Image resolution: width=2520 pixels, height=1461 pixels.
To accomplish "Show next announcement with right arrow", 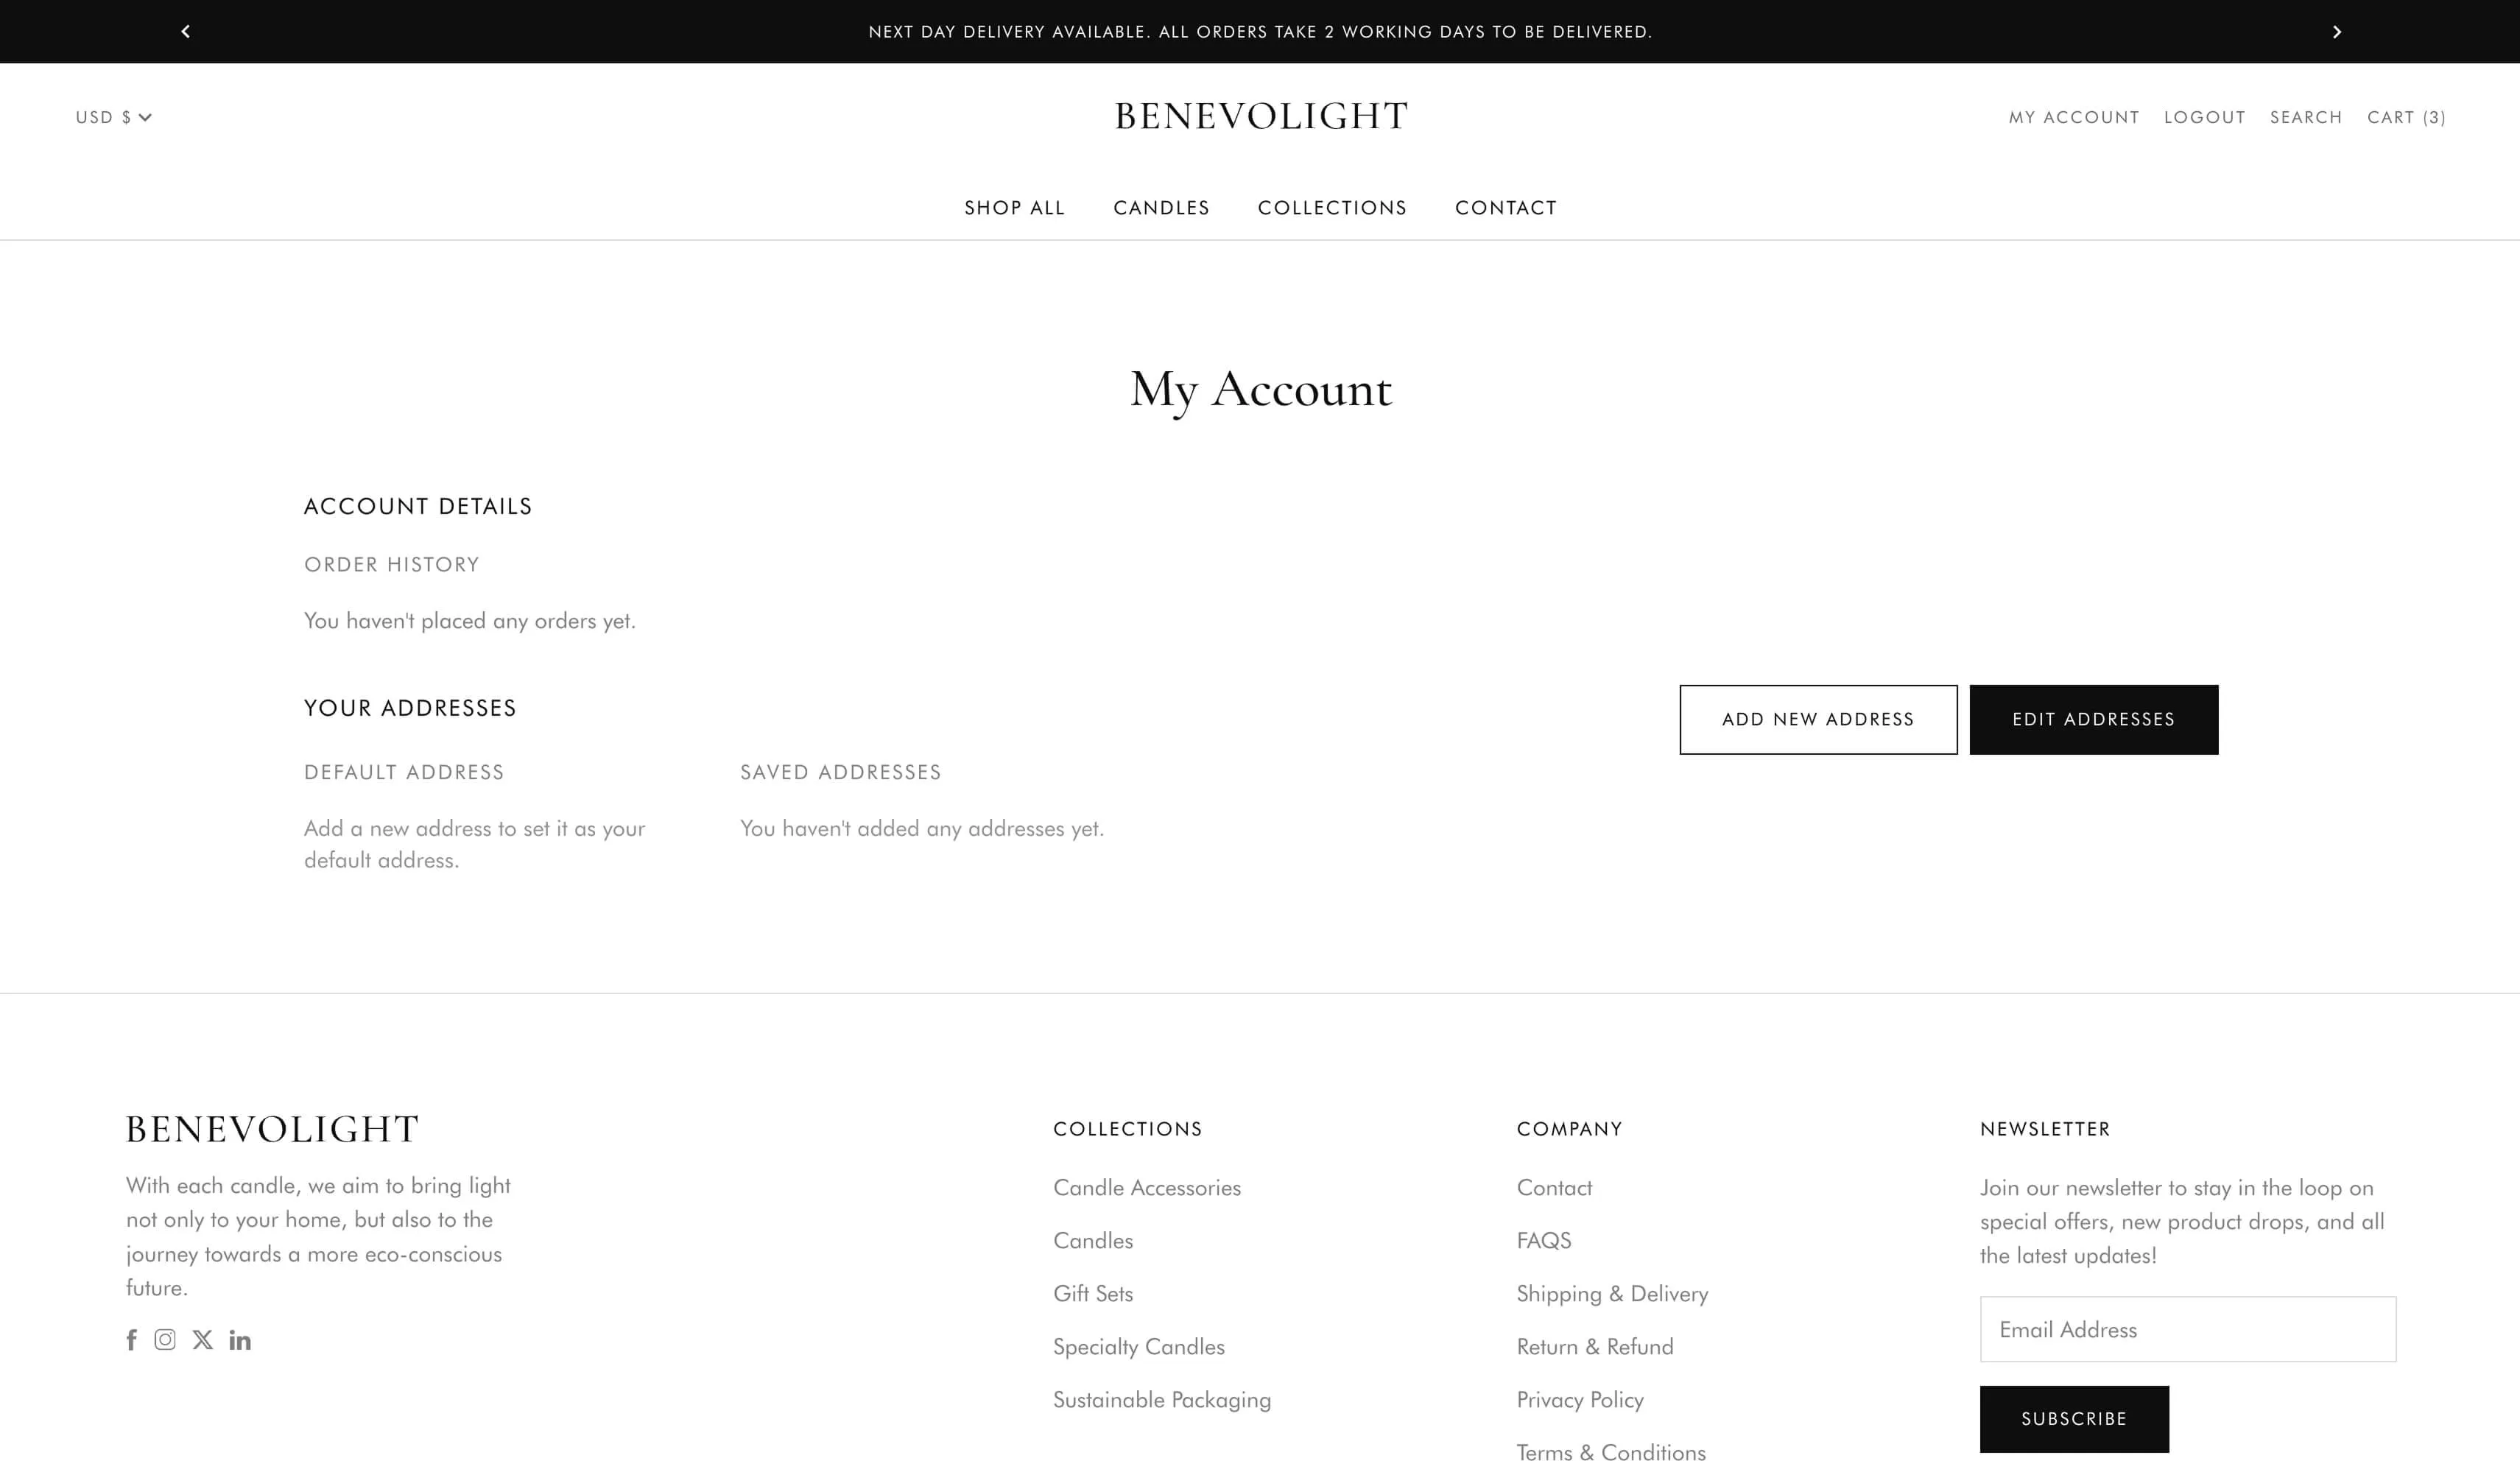I will [2337, 32].
